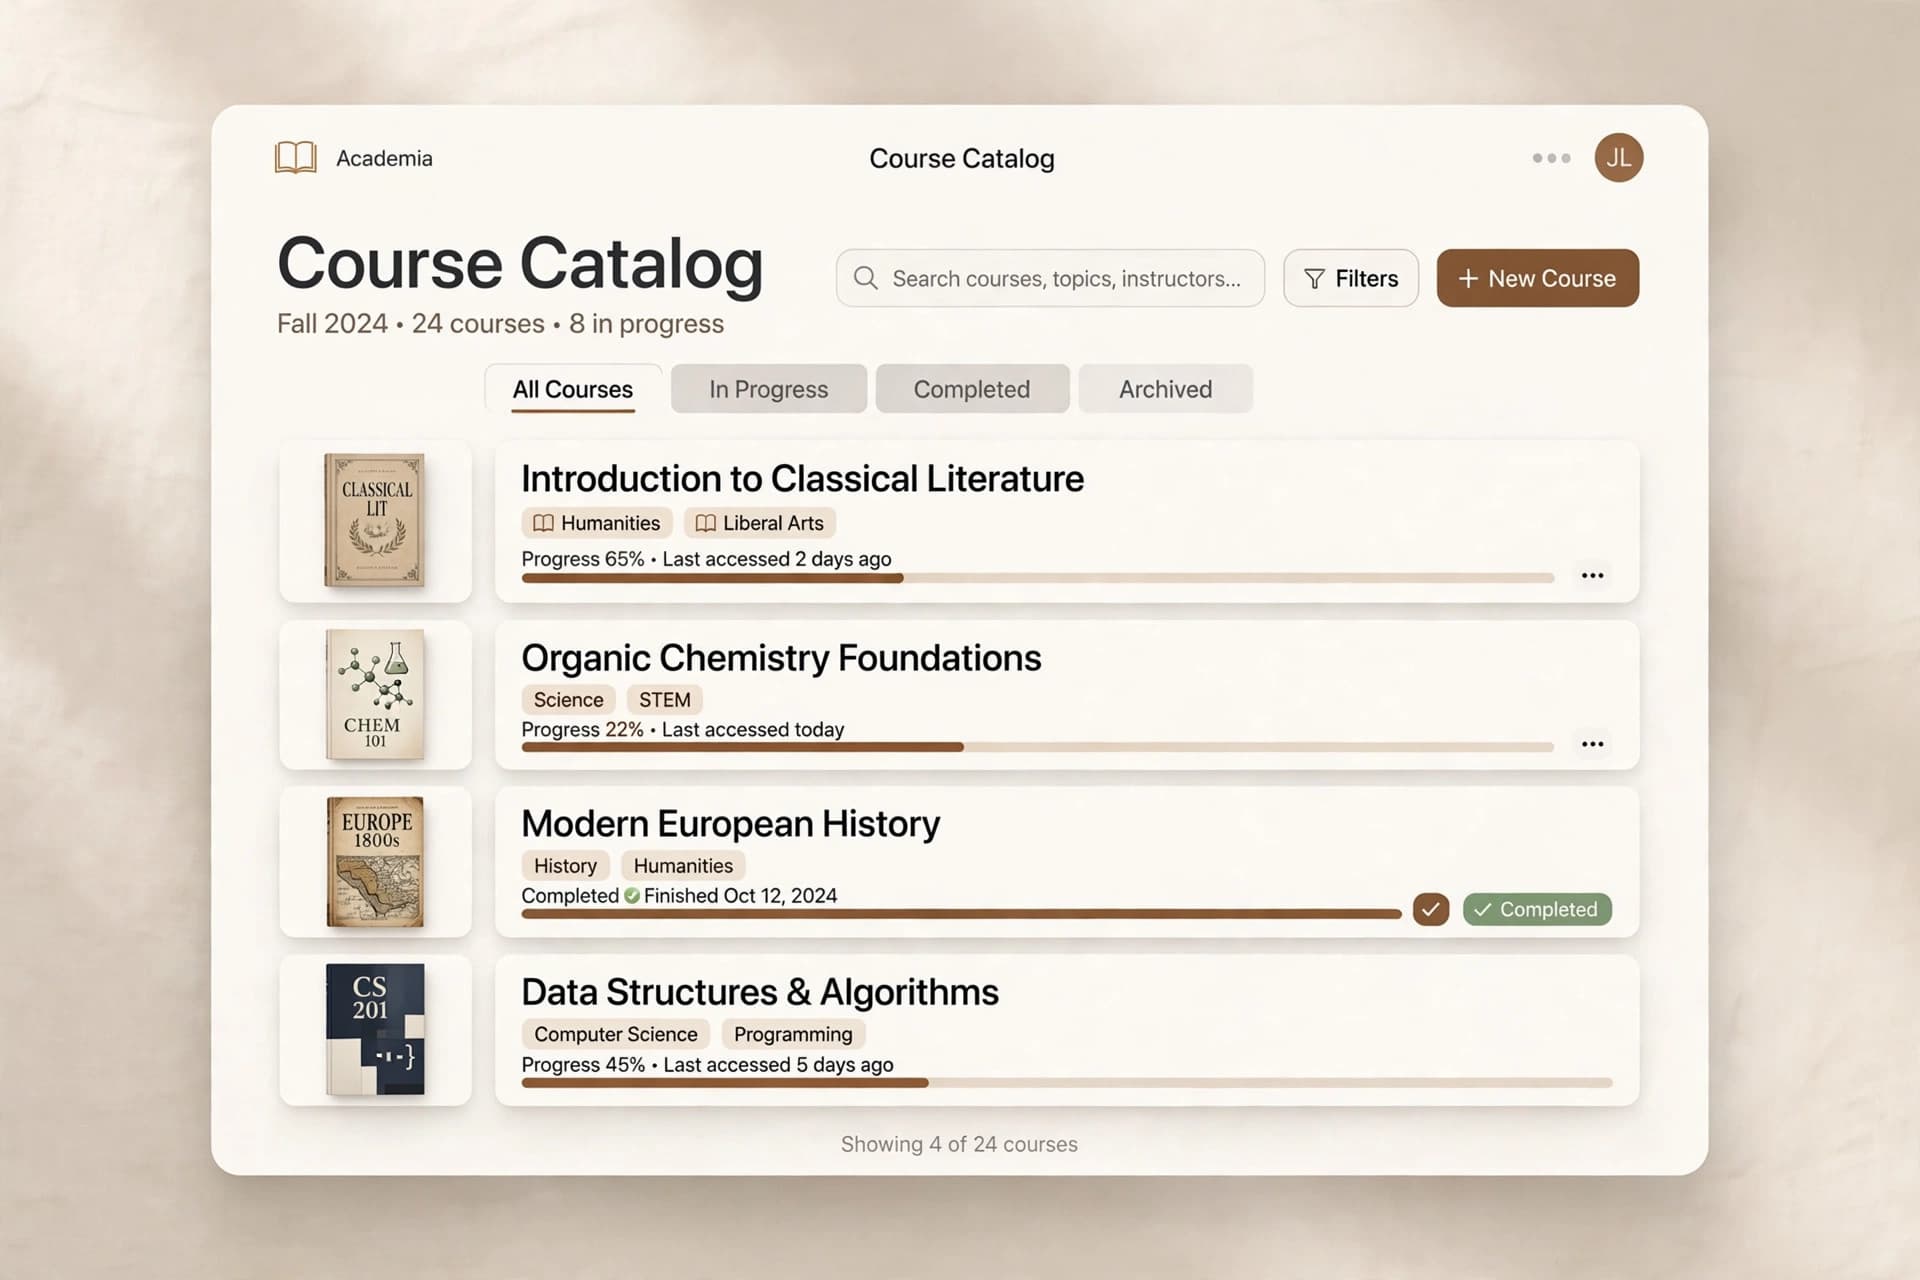Click the CS 201 book cover thumbnail
The width and height of the screenshot is (1920, 1280).
click(x=375, y=1029)
